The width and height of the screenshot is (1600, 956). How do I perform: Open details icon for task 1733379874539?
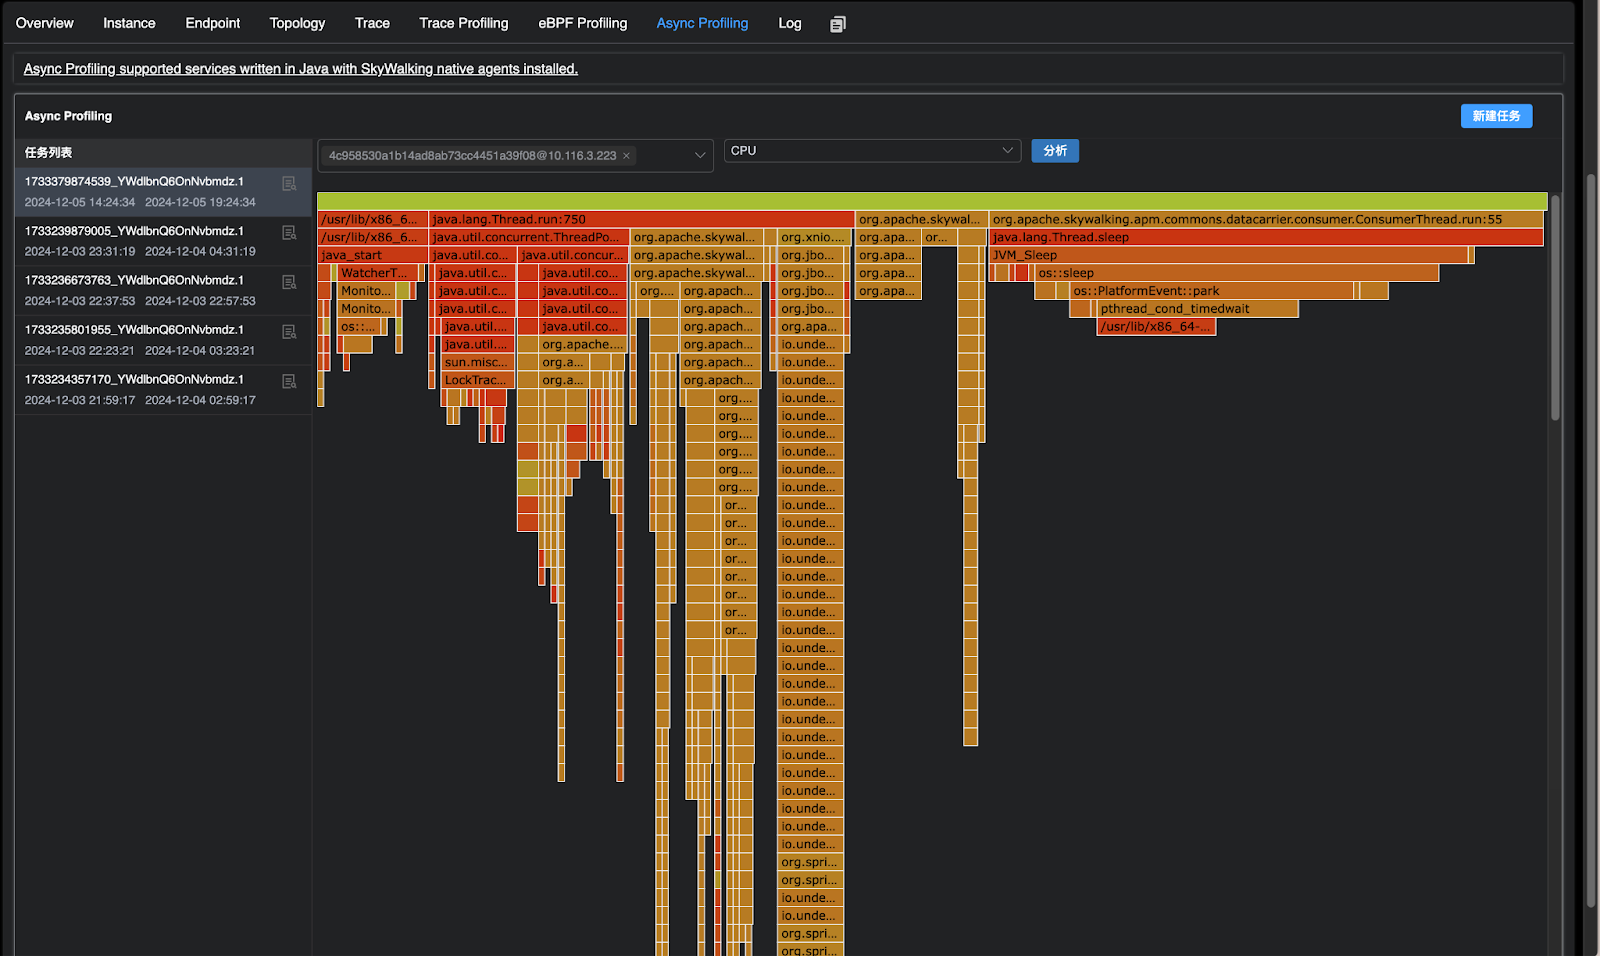point(289,184)
